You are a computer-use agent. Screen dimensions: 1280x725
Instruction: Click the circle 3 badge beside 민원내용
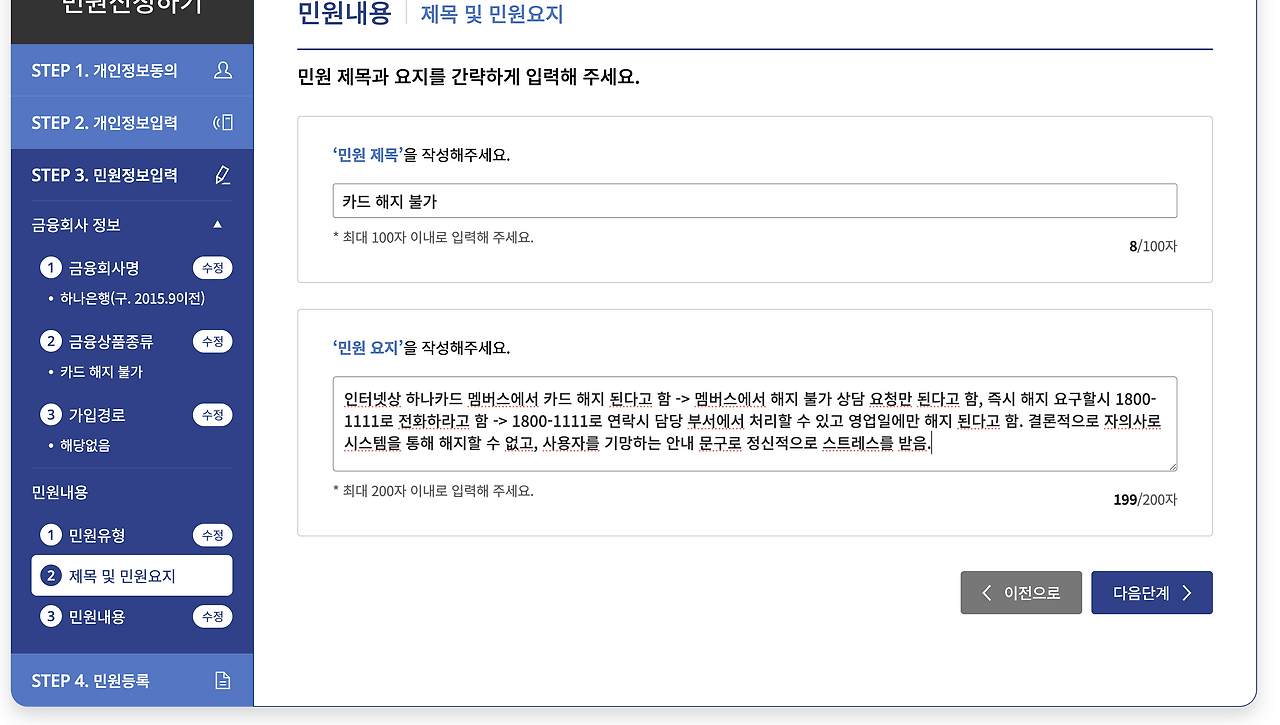coord(50,616)
